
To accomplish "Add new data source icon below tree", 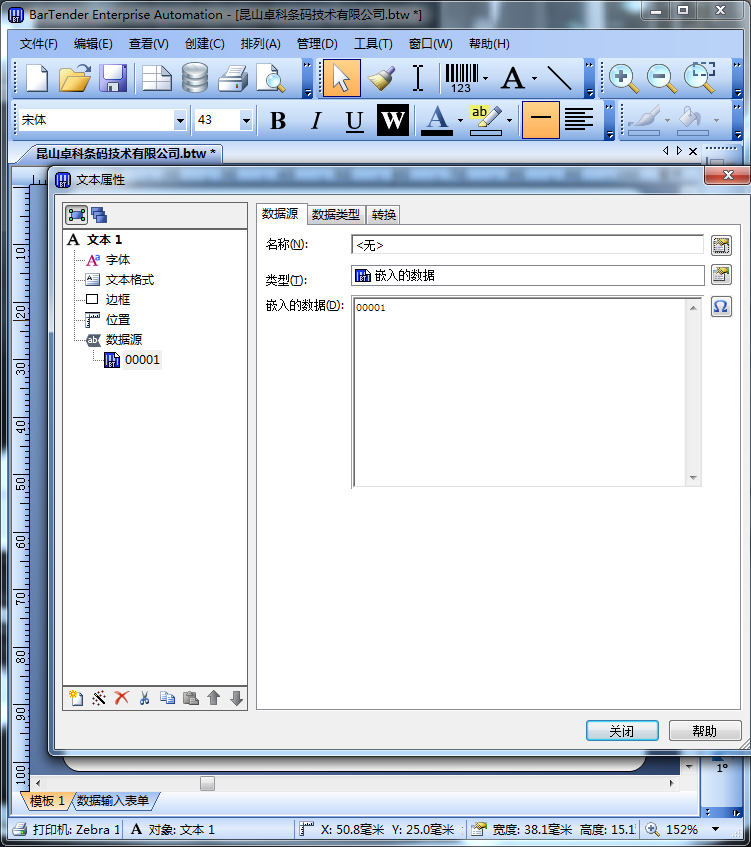I will click(x=76, y=698).
